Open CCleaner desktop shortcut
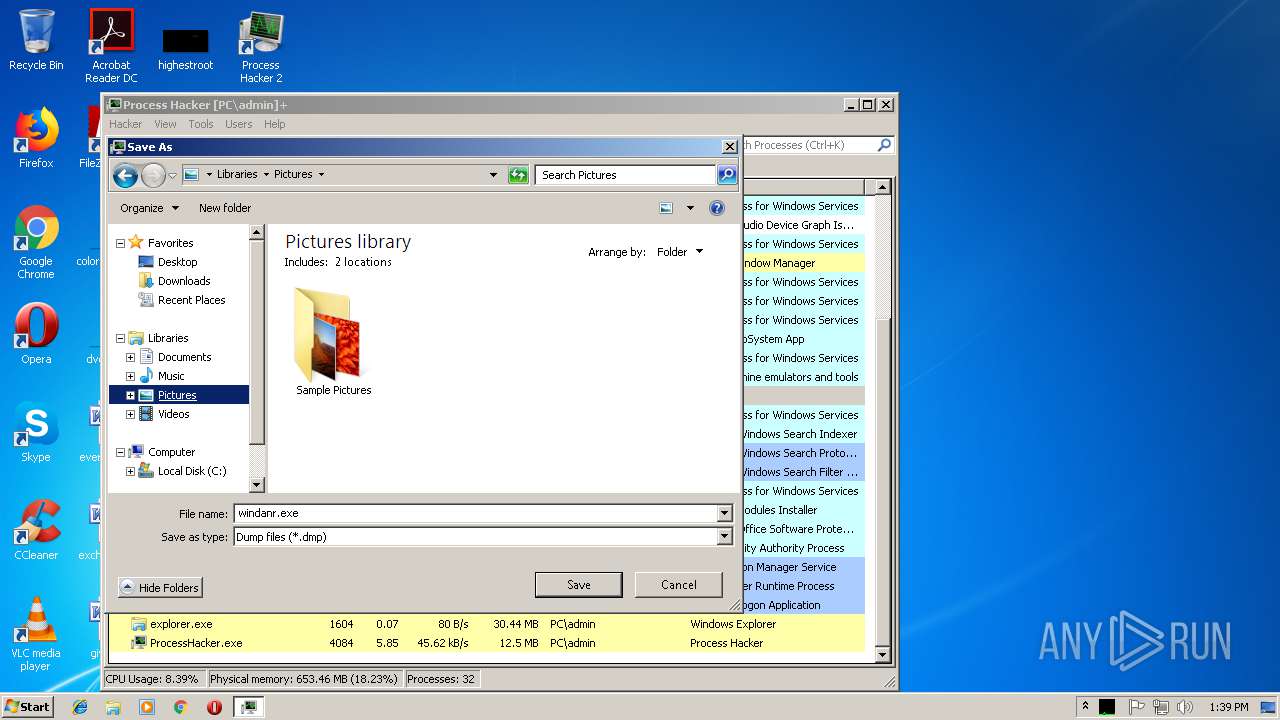Image resolution: width=1280 pixels, height=720 pixels. (x=36, y=530)
